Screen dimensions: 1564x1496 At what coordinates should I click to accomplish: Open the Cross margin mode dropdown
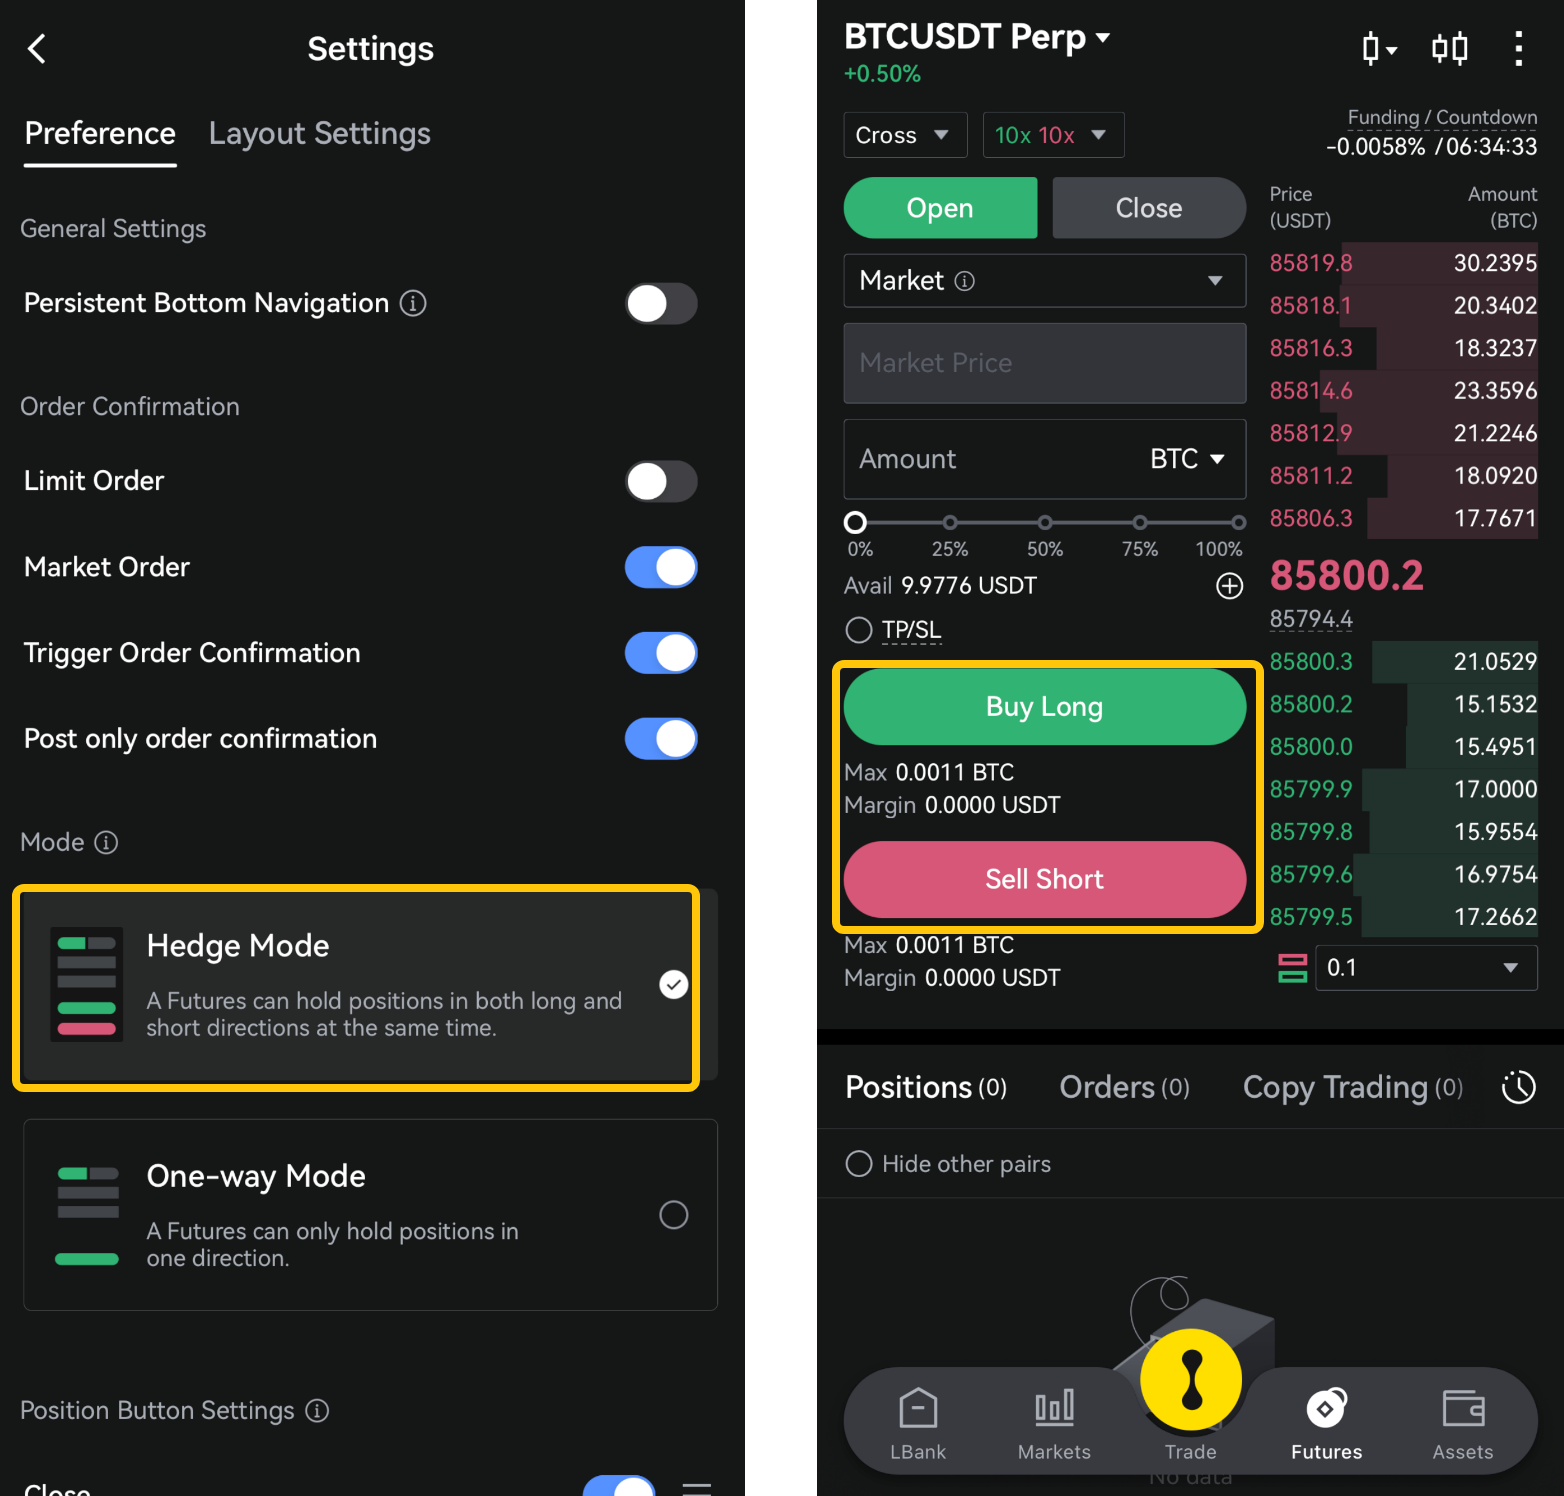point(906,135)
